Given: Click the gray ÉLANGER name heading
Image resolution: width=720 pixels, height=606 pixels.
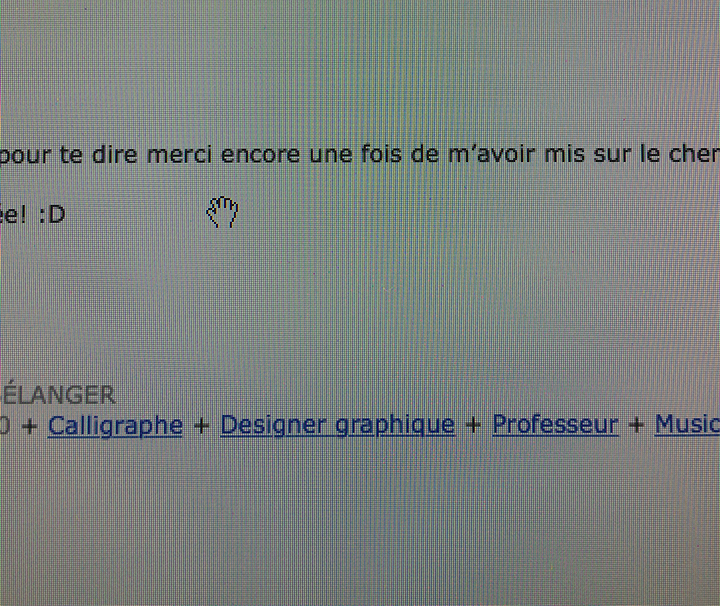Looking at the screenshot, I should click(58, 395).
